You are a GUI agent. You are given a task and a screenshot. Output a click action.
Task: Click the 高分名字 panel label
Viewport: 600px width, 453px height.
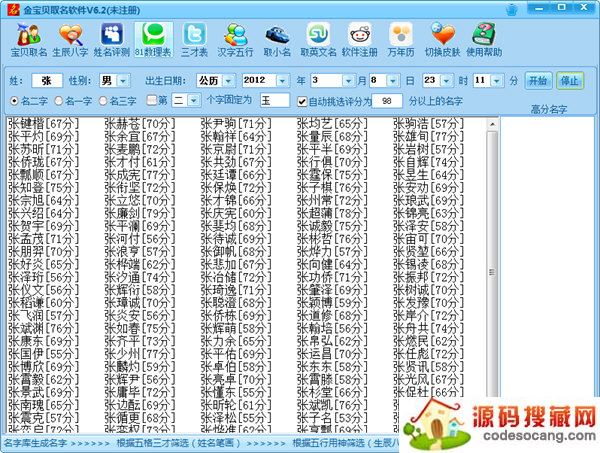click(548, 110)
